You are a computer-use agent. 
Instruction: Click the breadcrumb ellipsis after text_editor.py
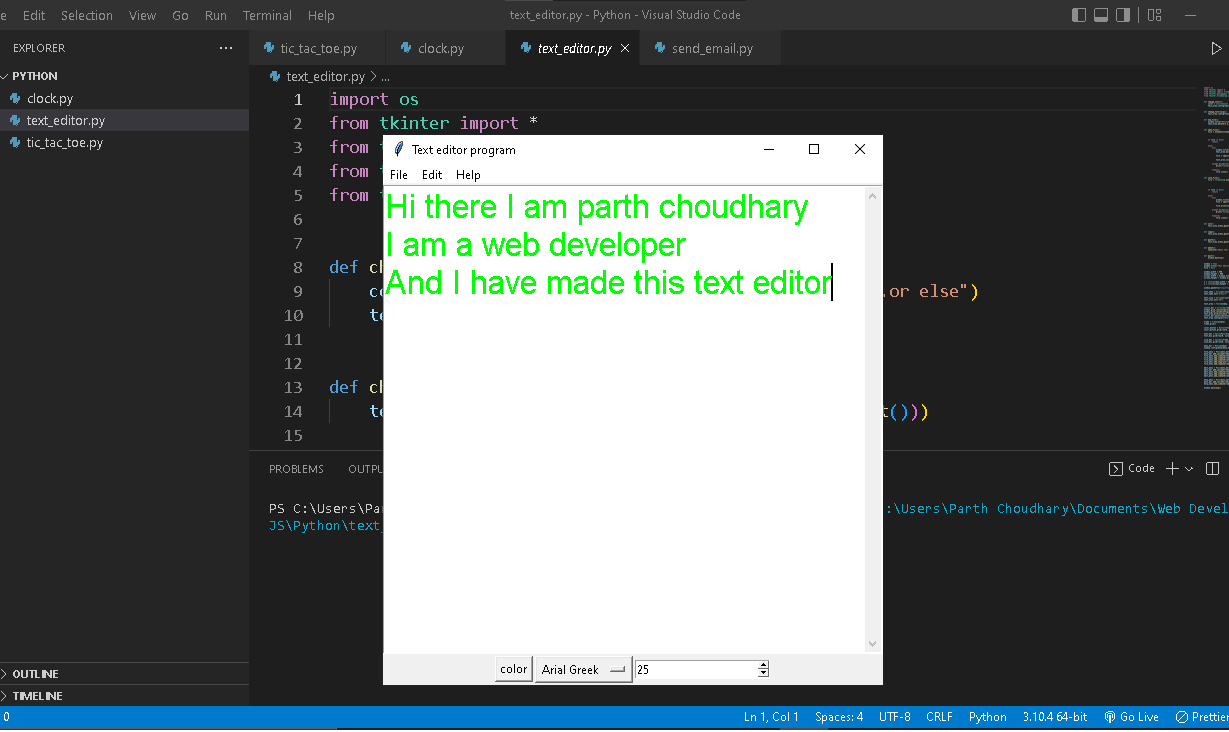(385, 76)
